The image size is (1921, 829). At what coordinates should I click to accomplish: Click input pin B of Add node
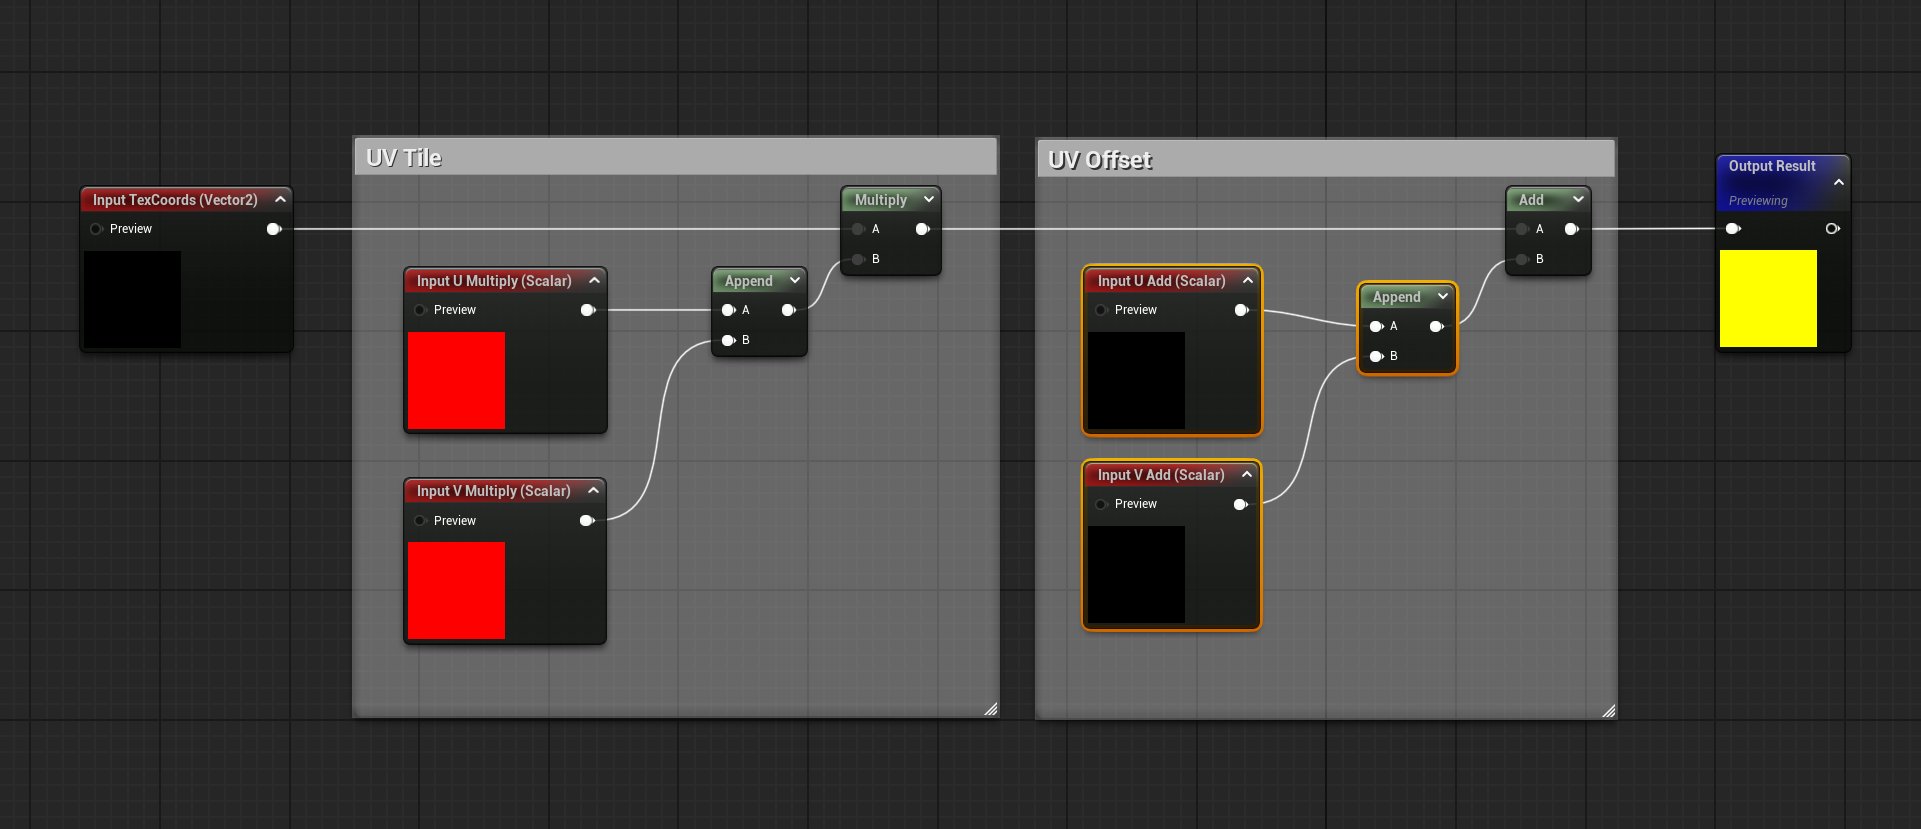pos(1522,259)
